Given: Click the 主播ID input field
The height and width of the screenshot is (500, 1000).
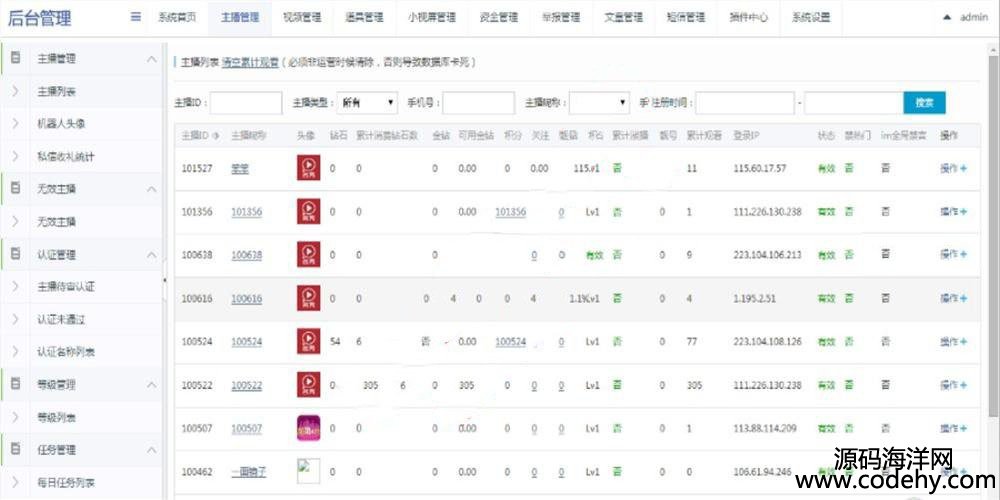Looking at the screenshot, I should click(245, 102).
